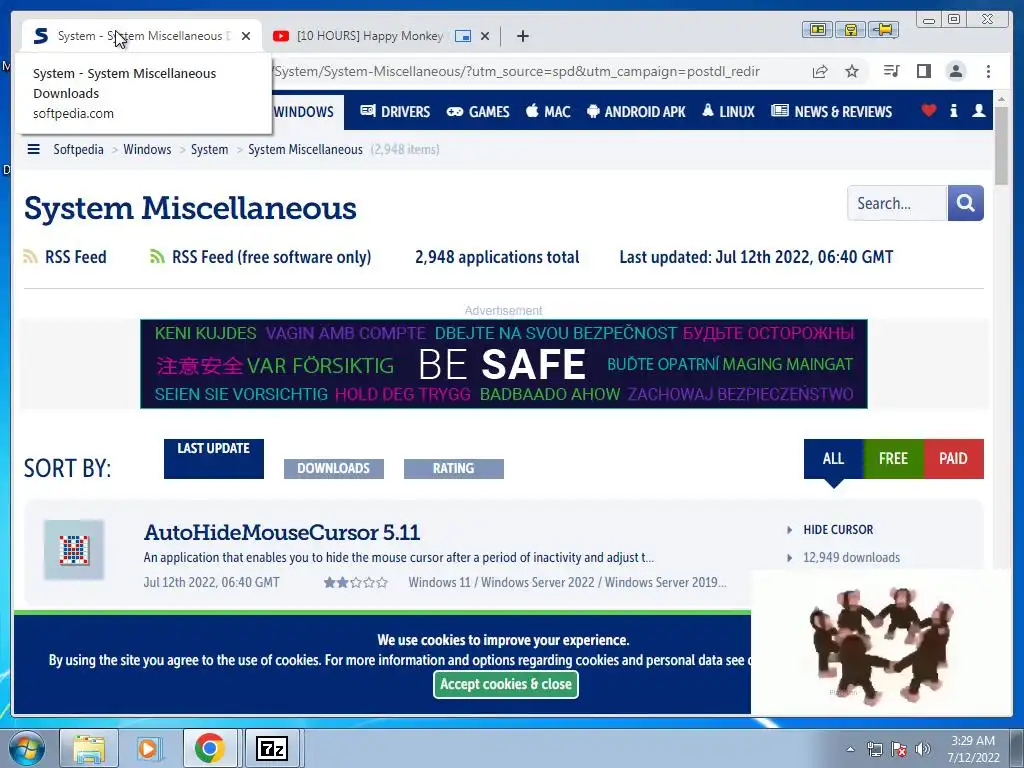Open the orange RSS Feed link
The height and width of the screenshot is (768, 1024).
tap(65, 257)
